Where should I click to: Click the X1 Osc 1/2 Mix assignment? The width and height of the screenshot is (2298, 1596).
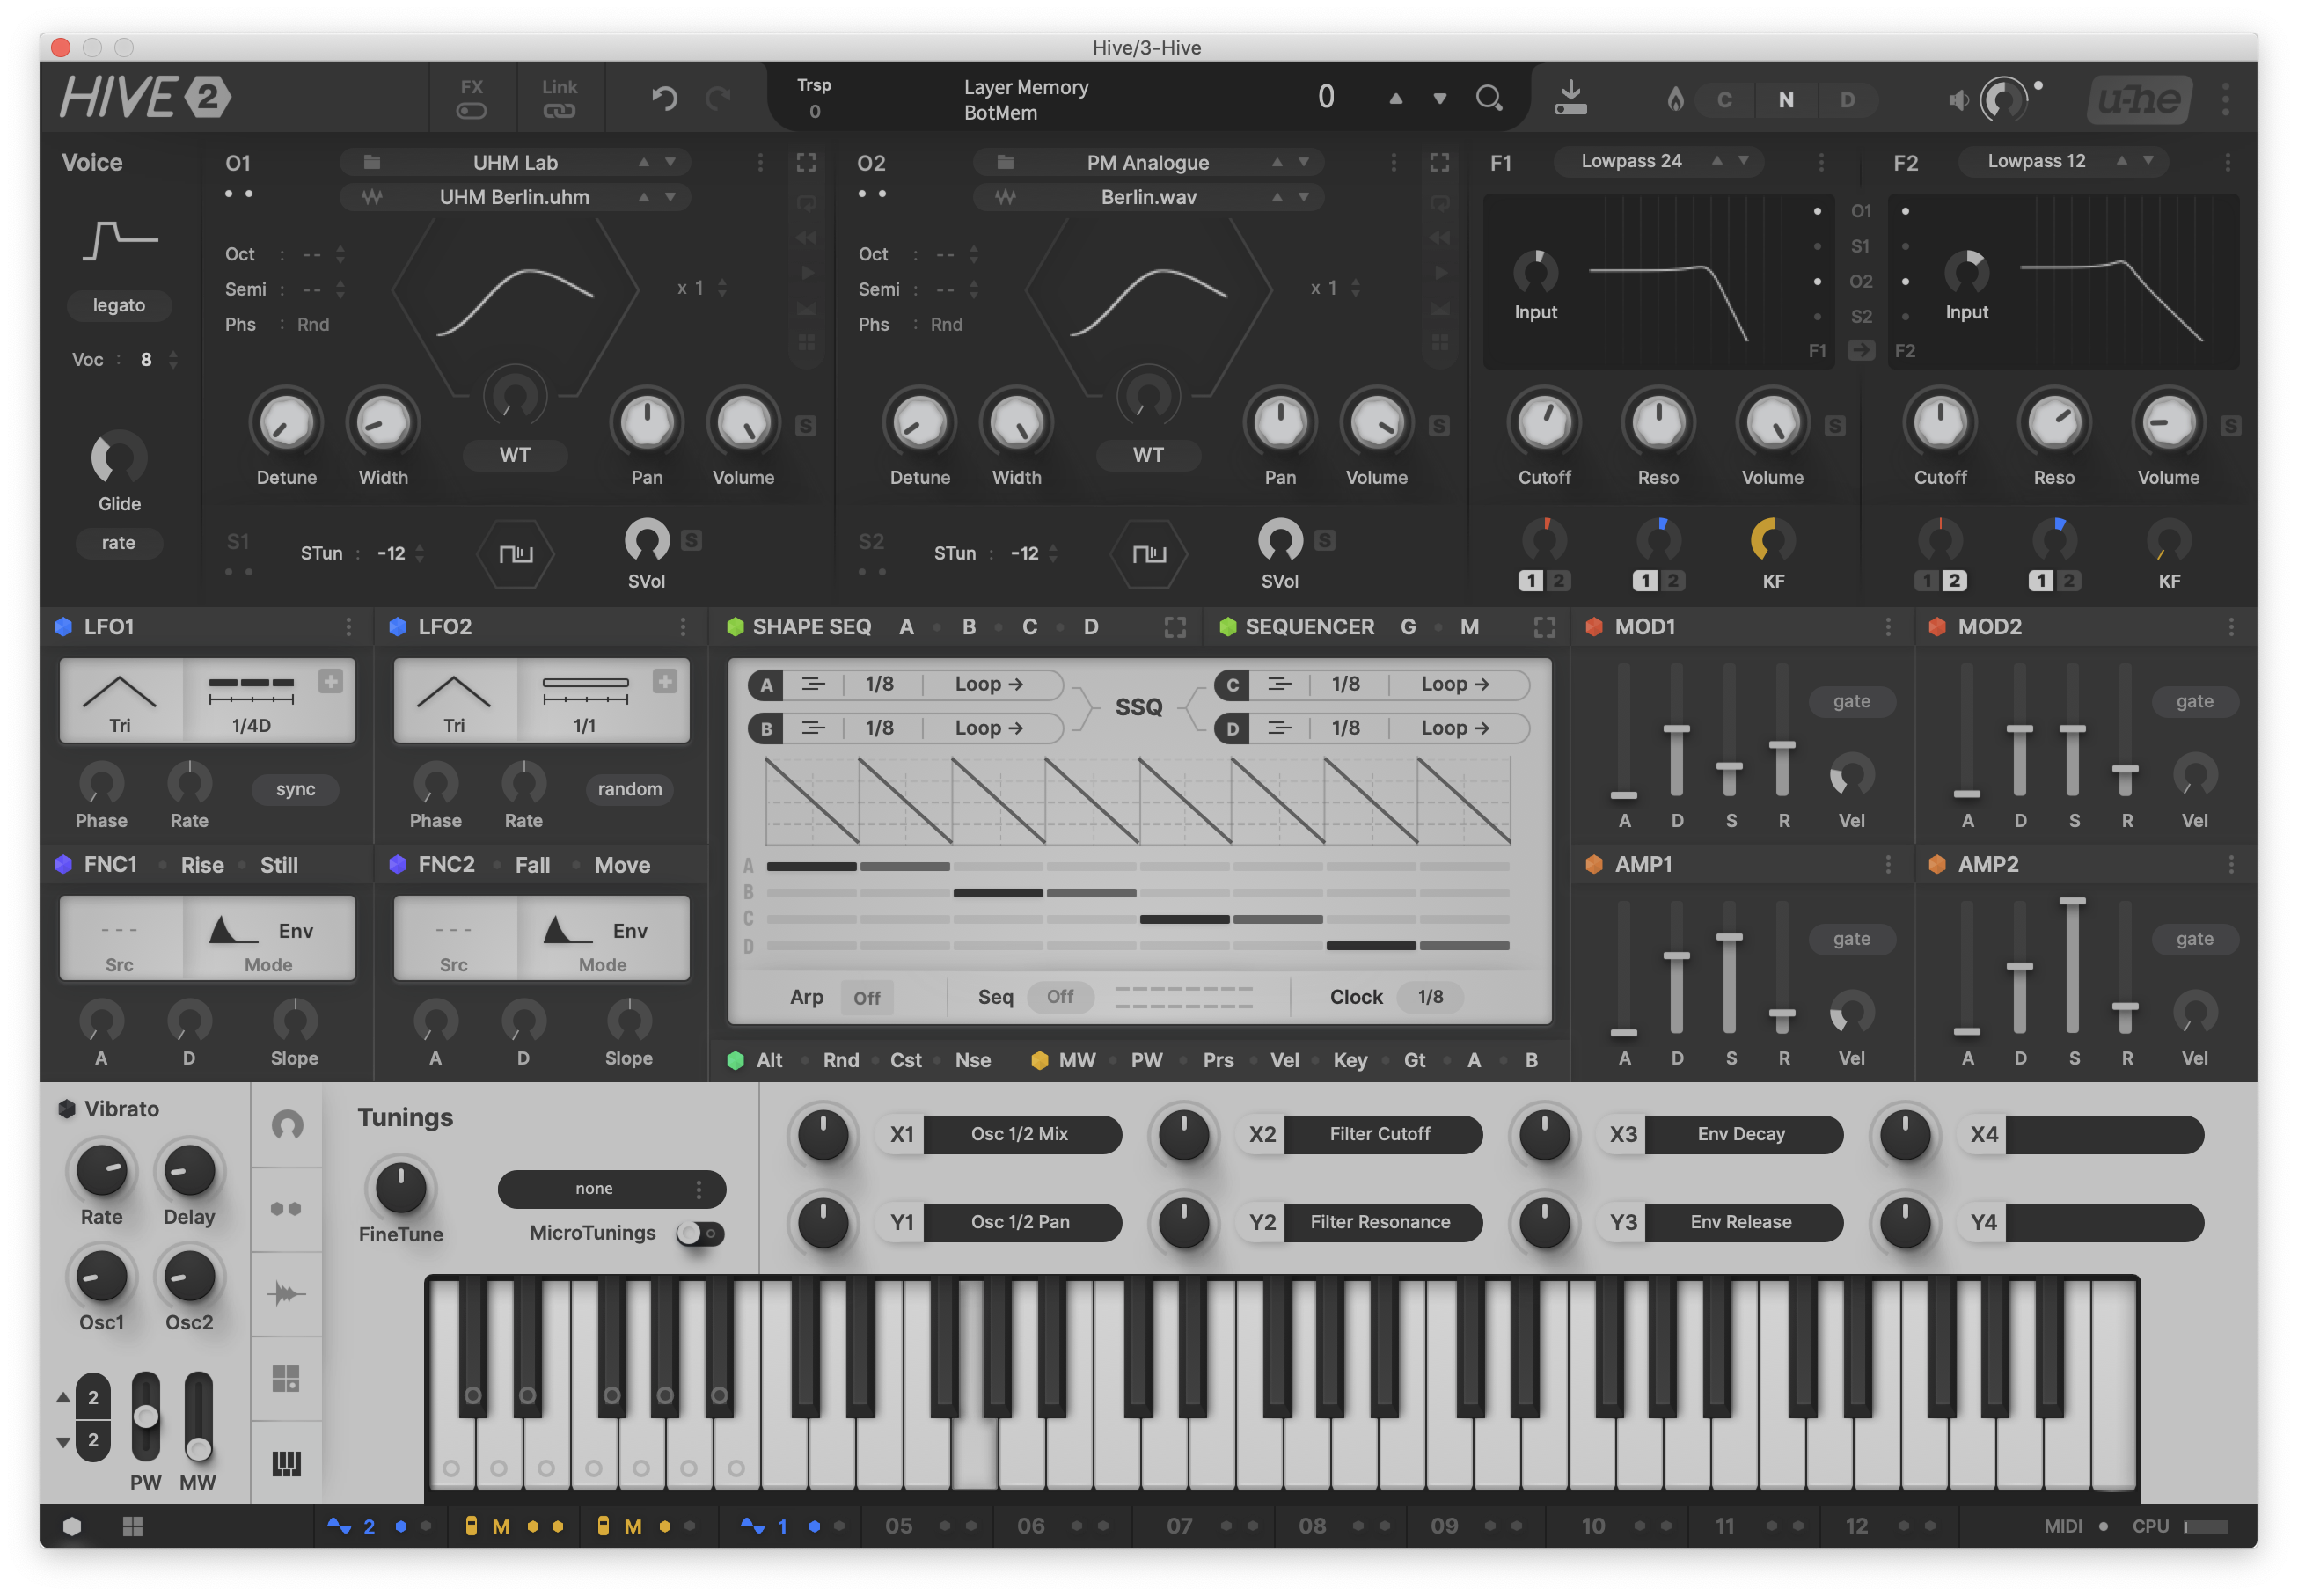1019,1134
